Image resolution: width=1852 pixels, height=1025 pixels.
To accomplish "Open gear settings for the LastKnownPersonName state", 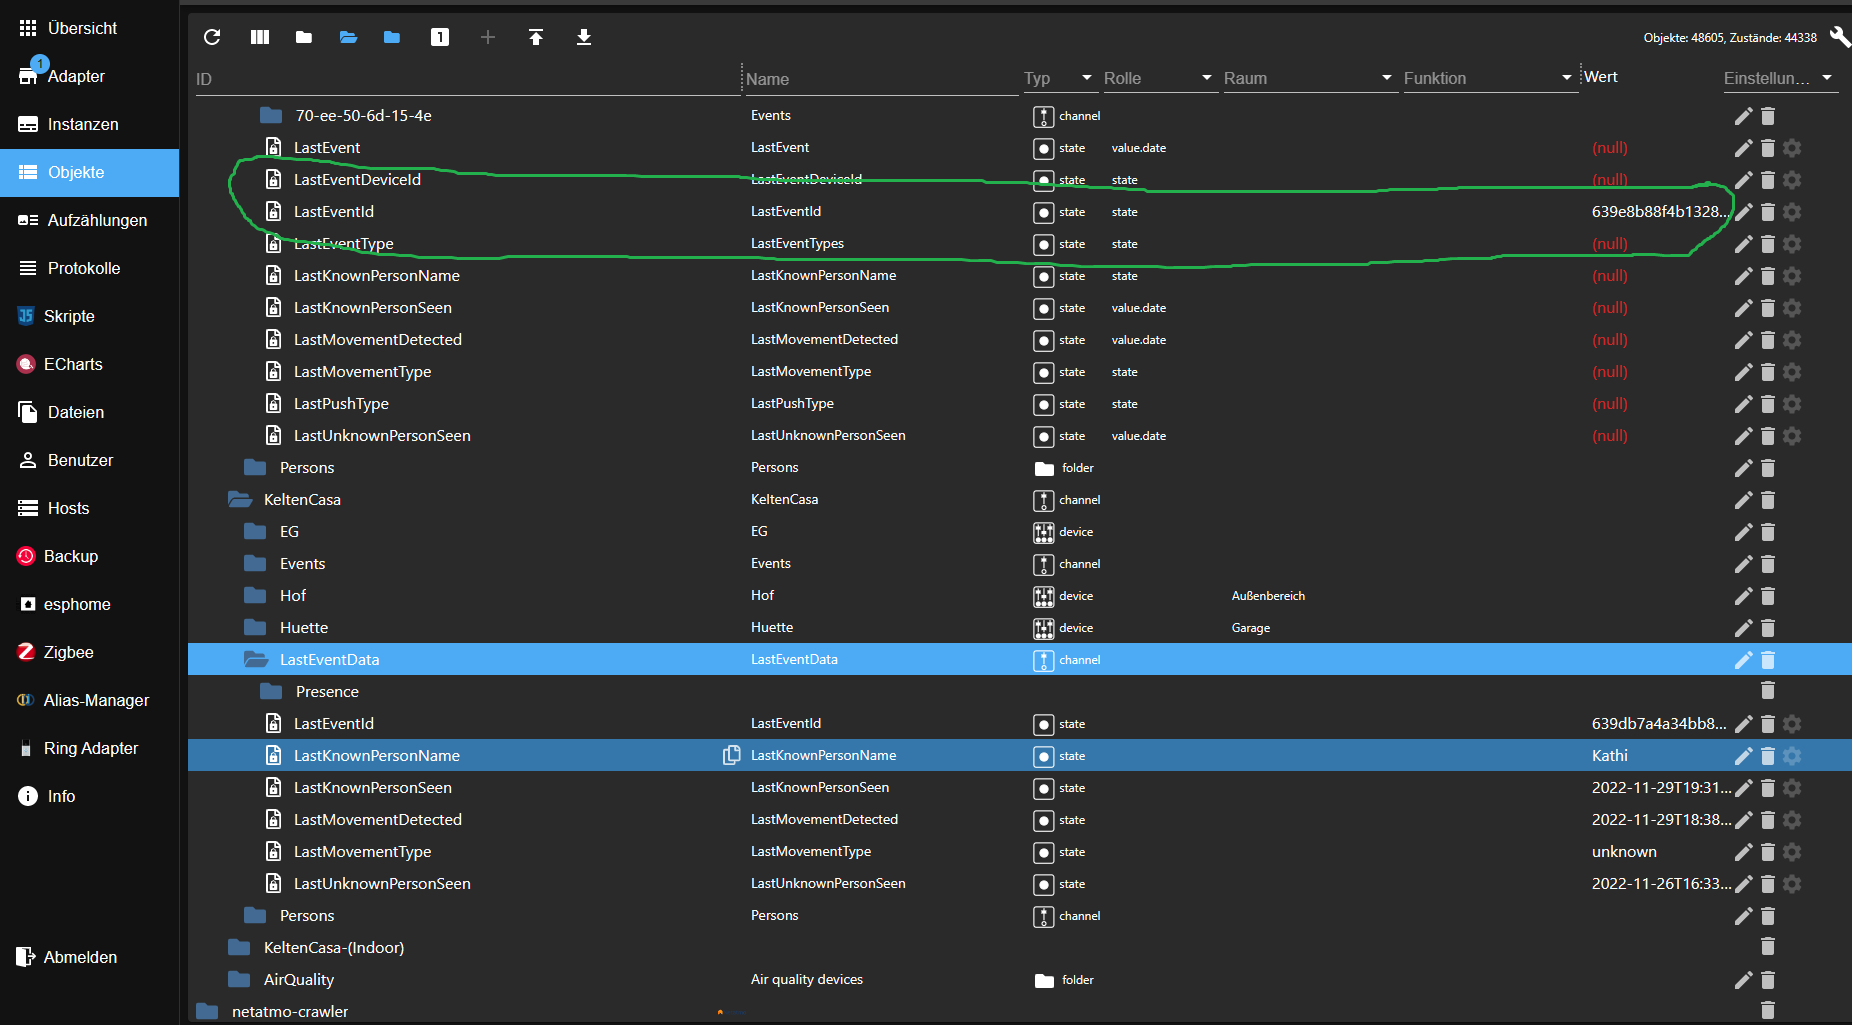I will (x=1791, y=757).
